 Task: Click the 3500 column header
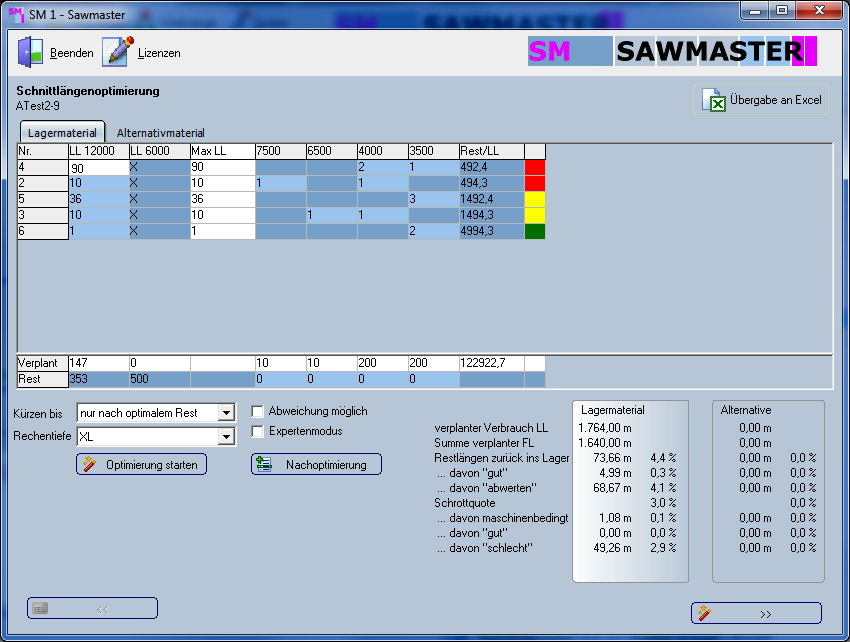[x=434, y=151]
